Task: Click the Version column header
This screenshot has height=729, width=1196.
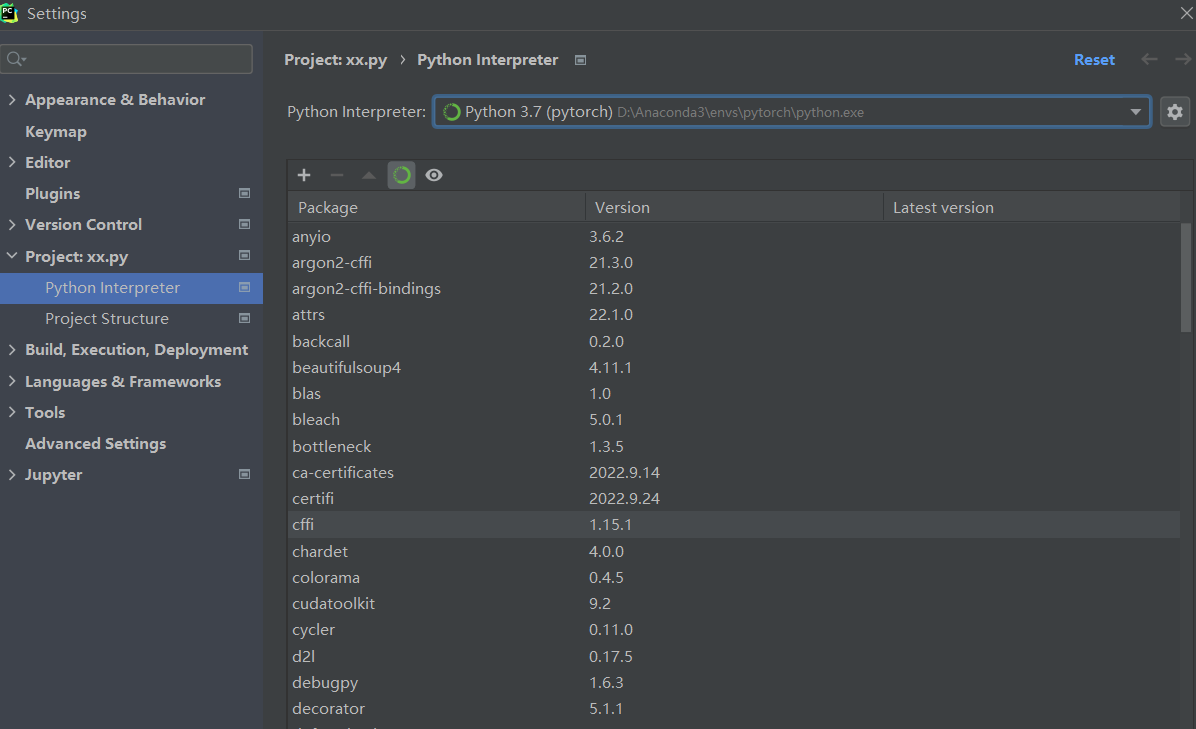Action: pos(734,207)
